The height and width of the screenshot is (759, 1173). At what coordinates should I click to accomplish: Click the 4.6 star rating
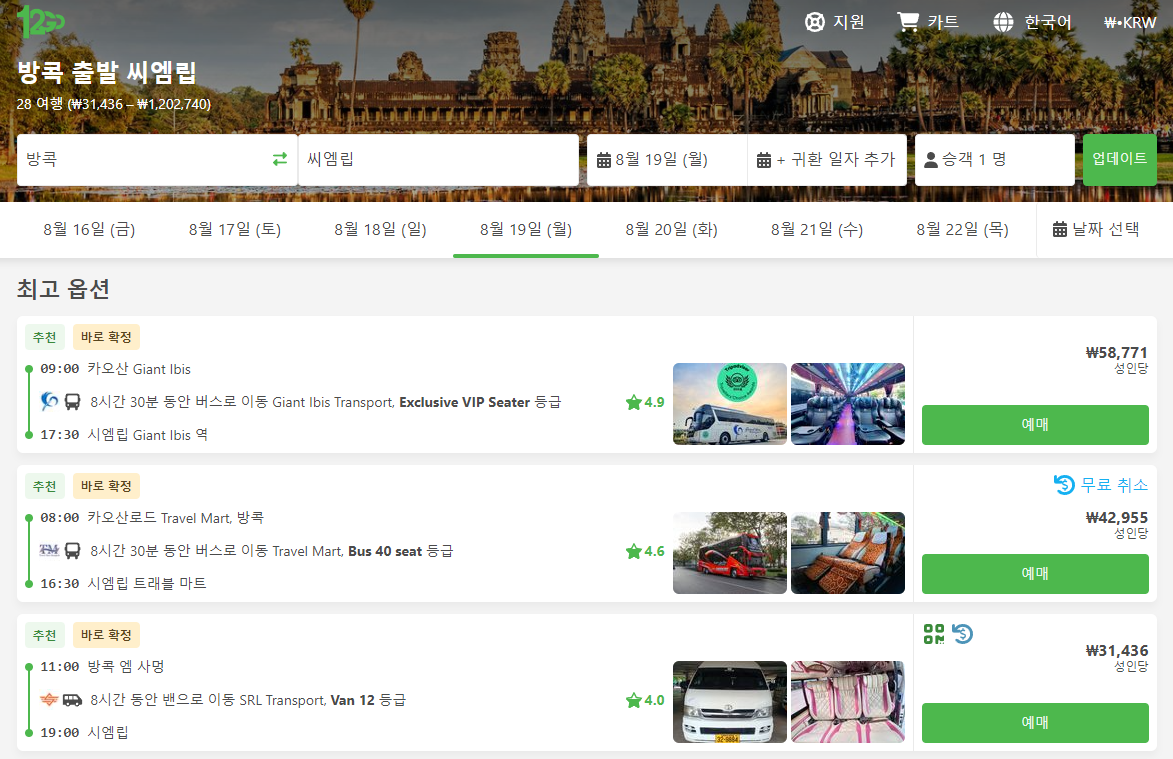point(645,551)
